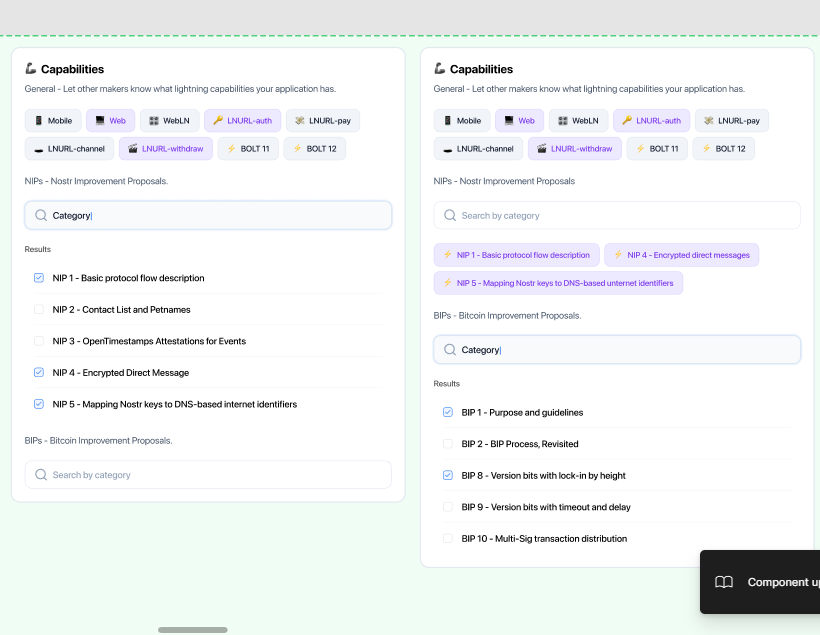Toggle LNURL-auth chip in left Capabilities card
Viewport: 820px width, 635px height.
point(243,121)
